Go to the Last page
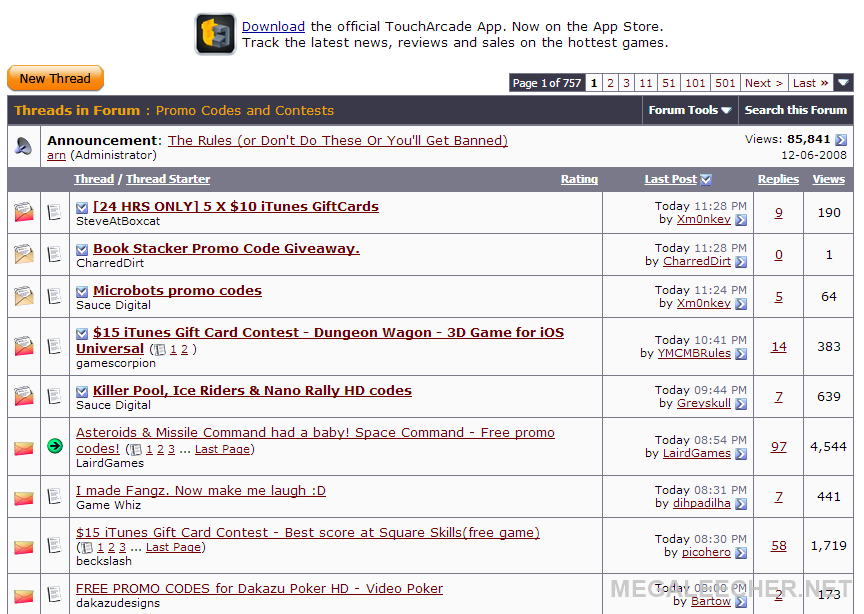This screenshot has height=614, width=864. (x=810, y=83)
